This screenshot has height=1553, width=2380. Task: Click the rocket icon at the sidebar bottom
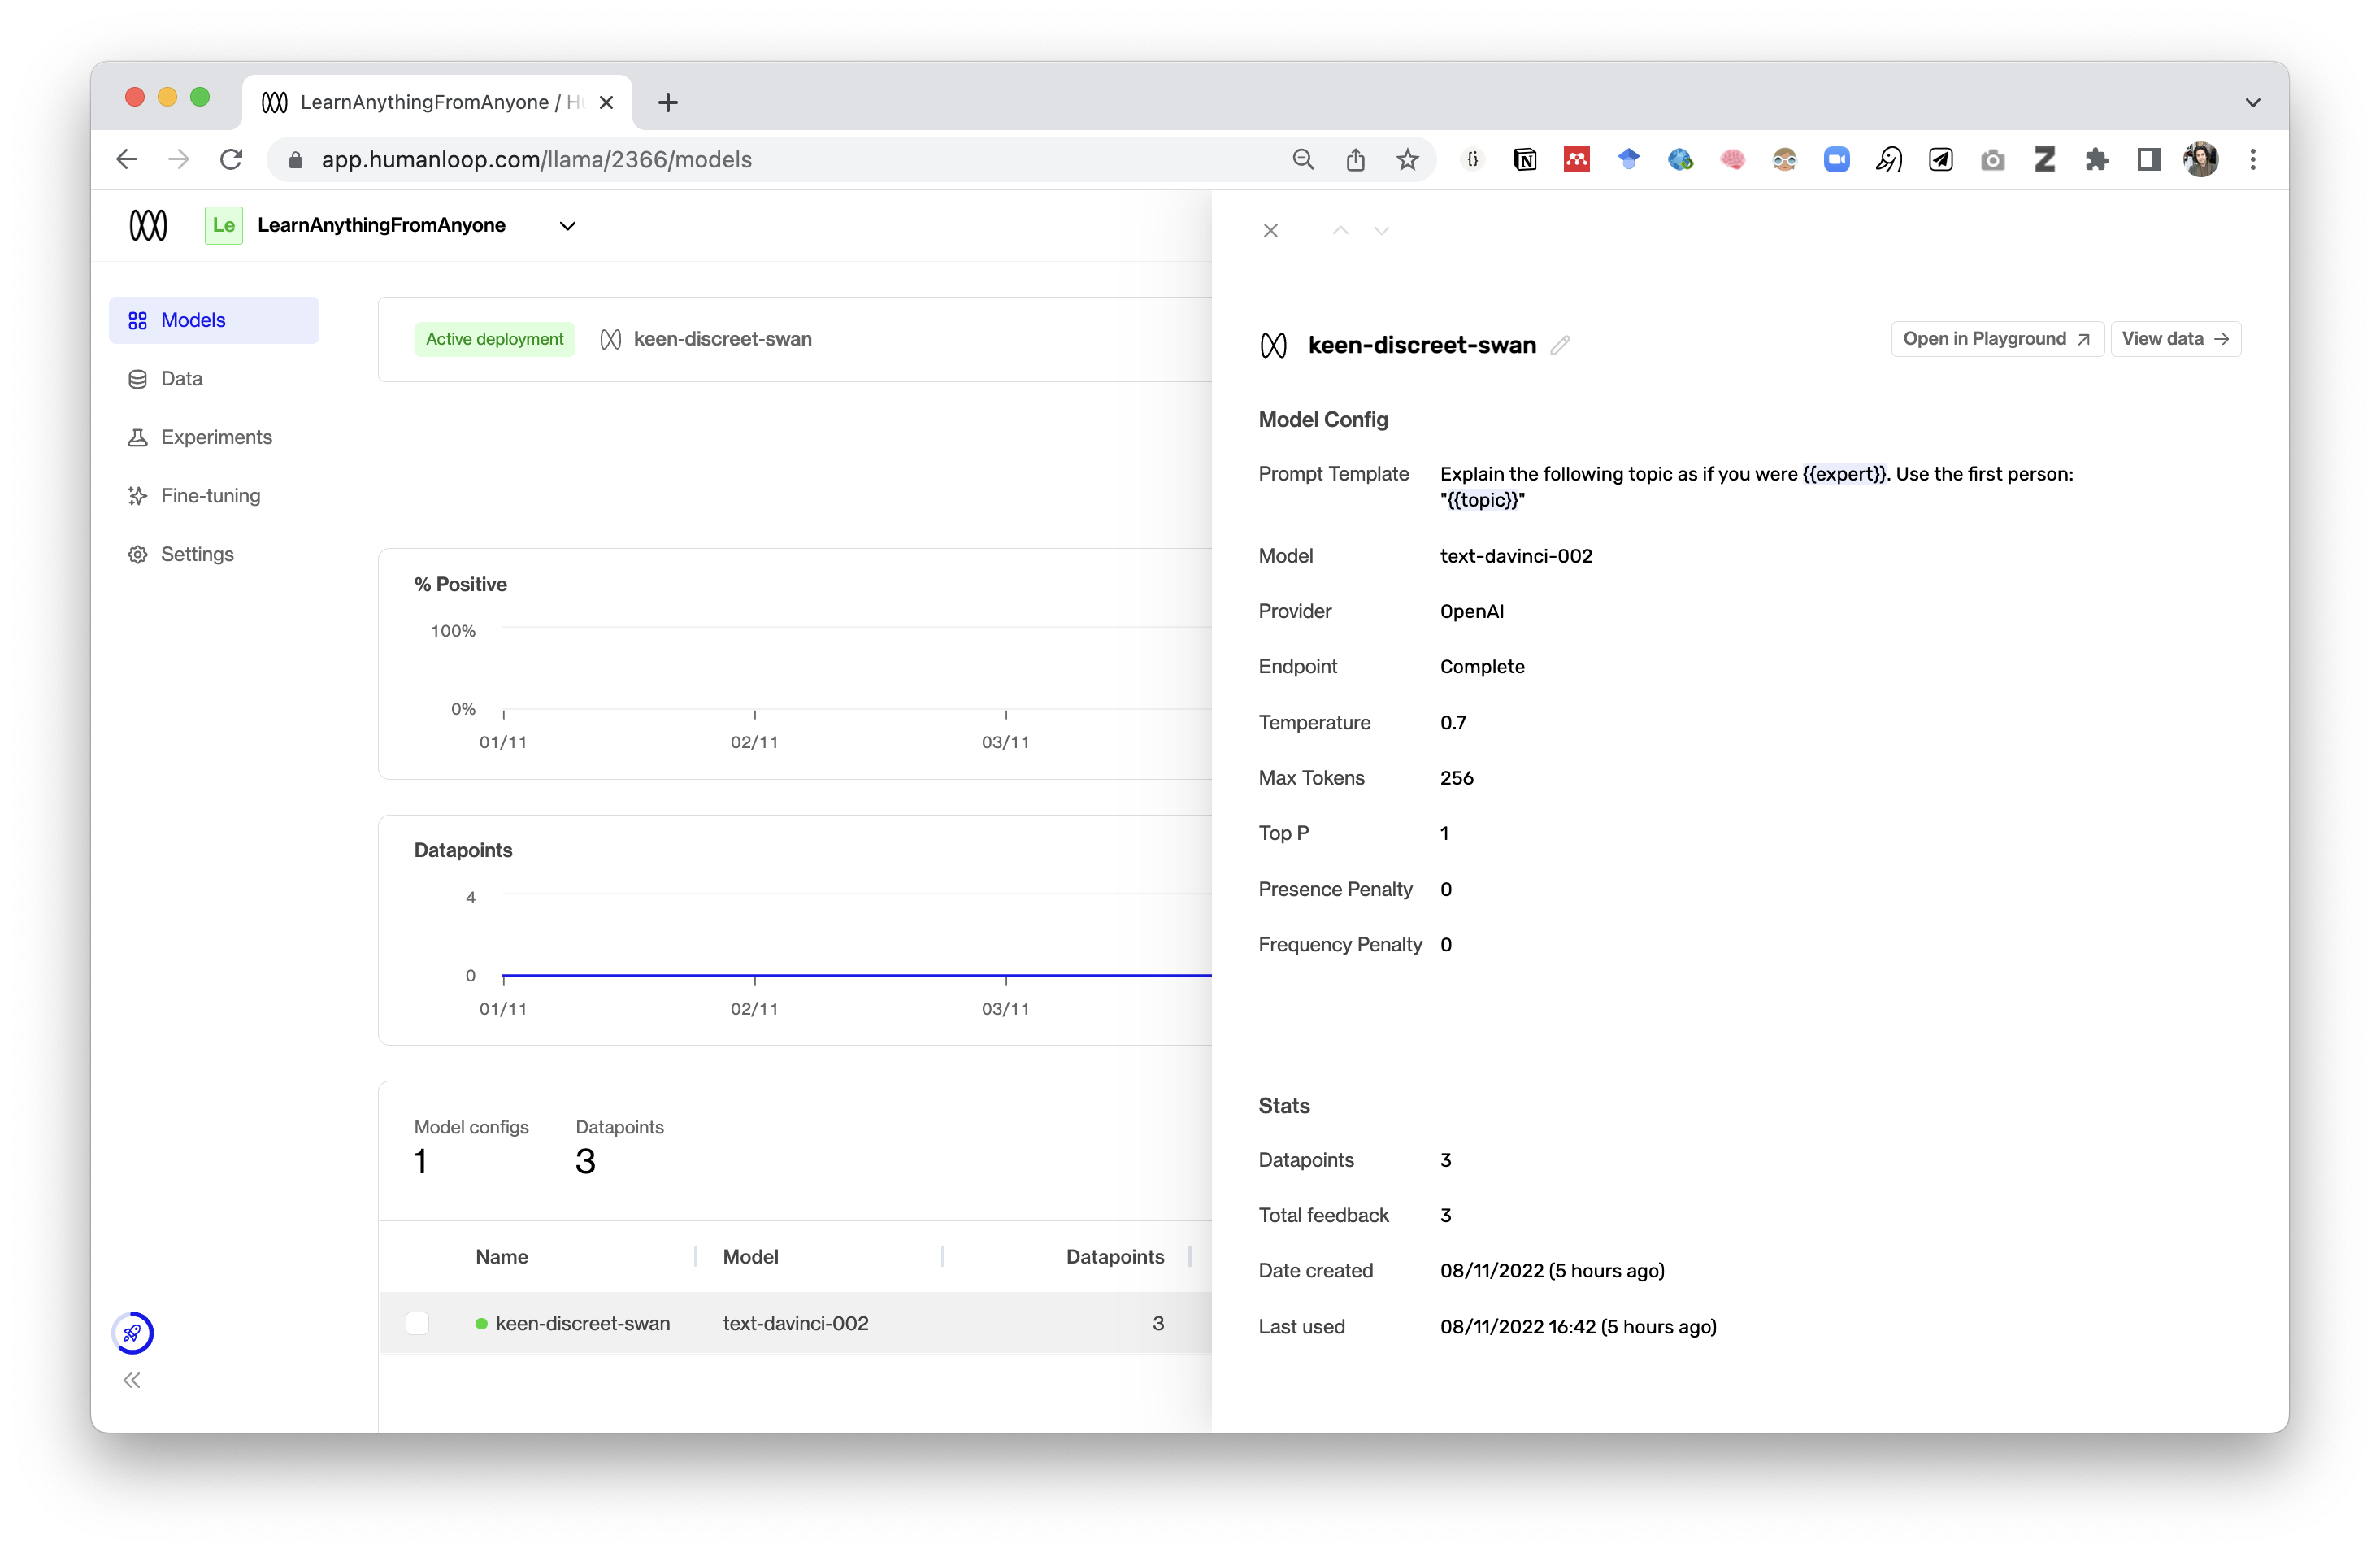pyautogui.click(x=132, y=1332)
